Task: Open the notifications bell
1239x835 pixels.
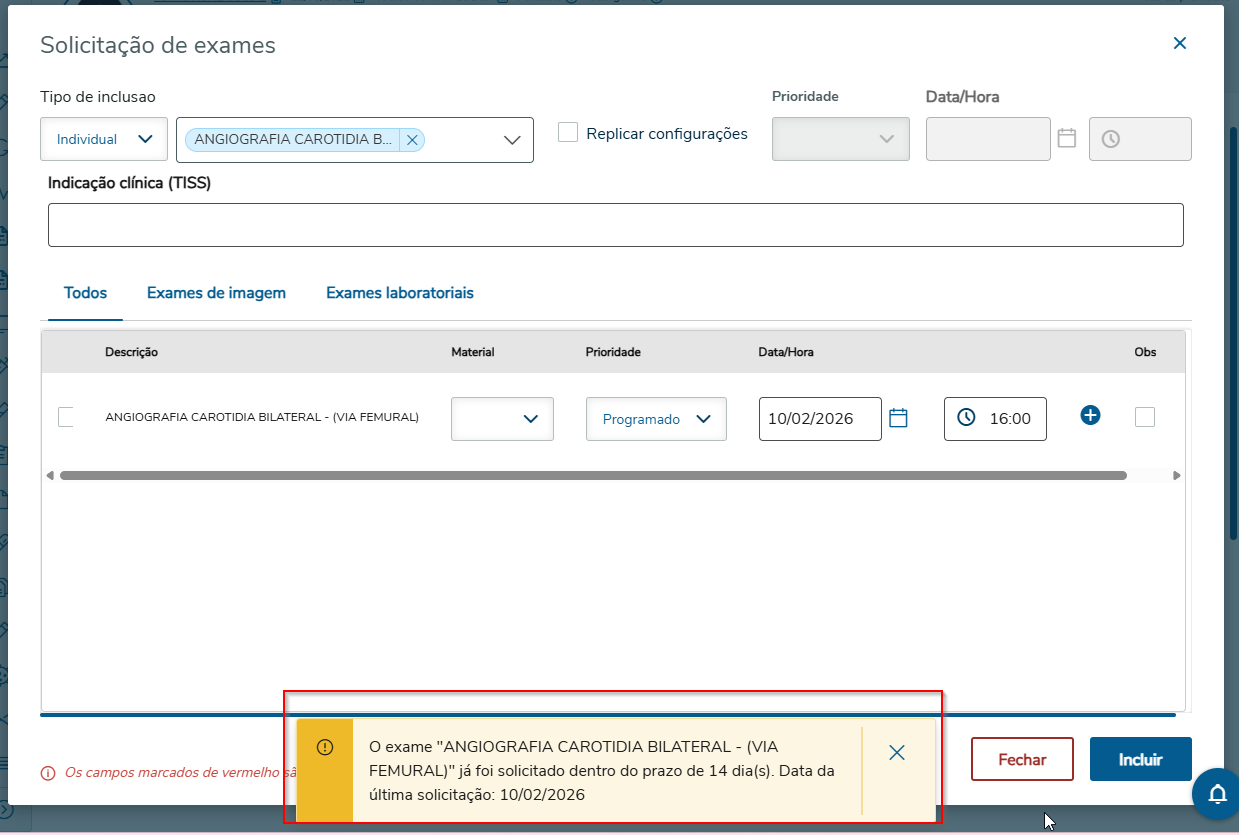Action: pos(1217,795)
